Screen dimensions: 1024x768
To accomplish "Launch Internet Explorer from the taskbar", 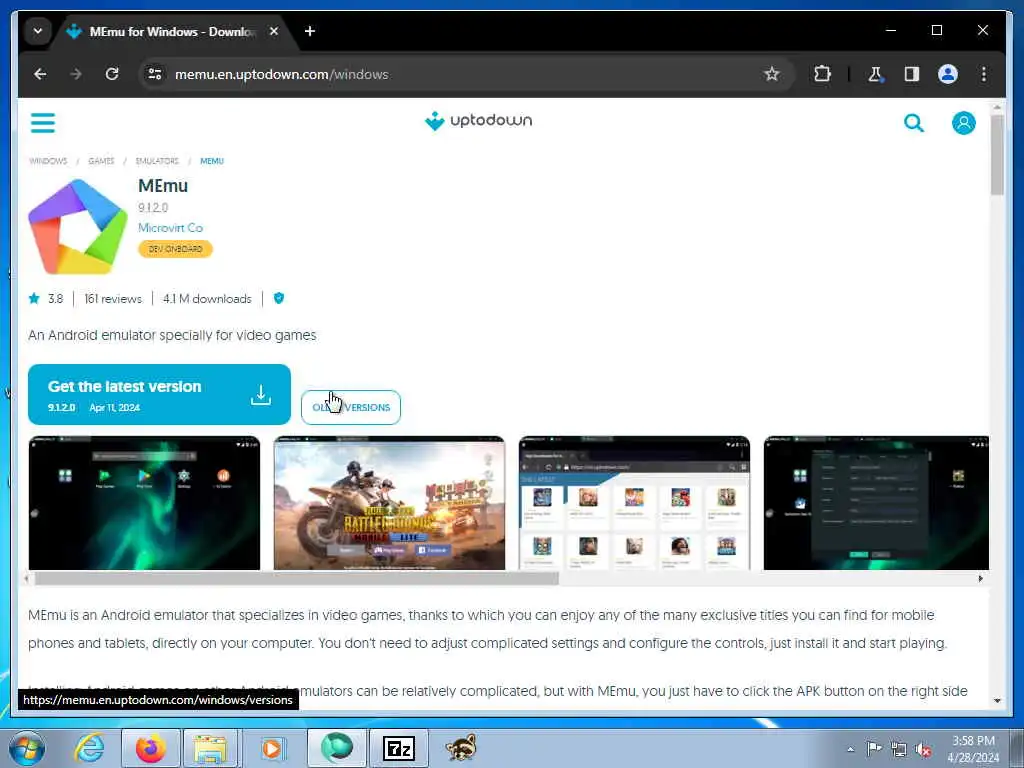I will click(89, 748).
